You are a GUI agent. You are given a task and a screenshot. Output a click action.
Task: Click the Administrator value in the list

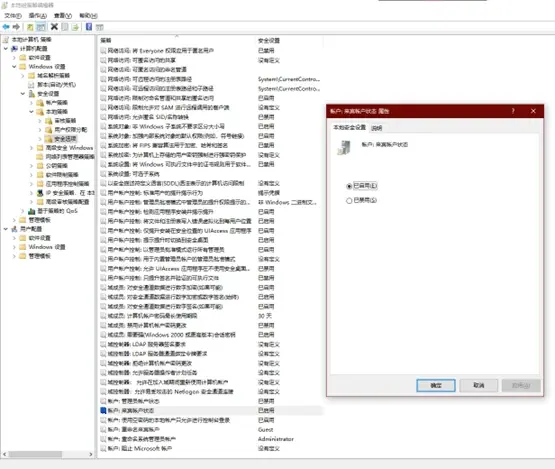click(276, 439)
